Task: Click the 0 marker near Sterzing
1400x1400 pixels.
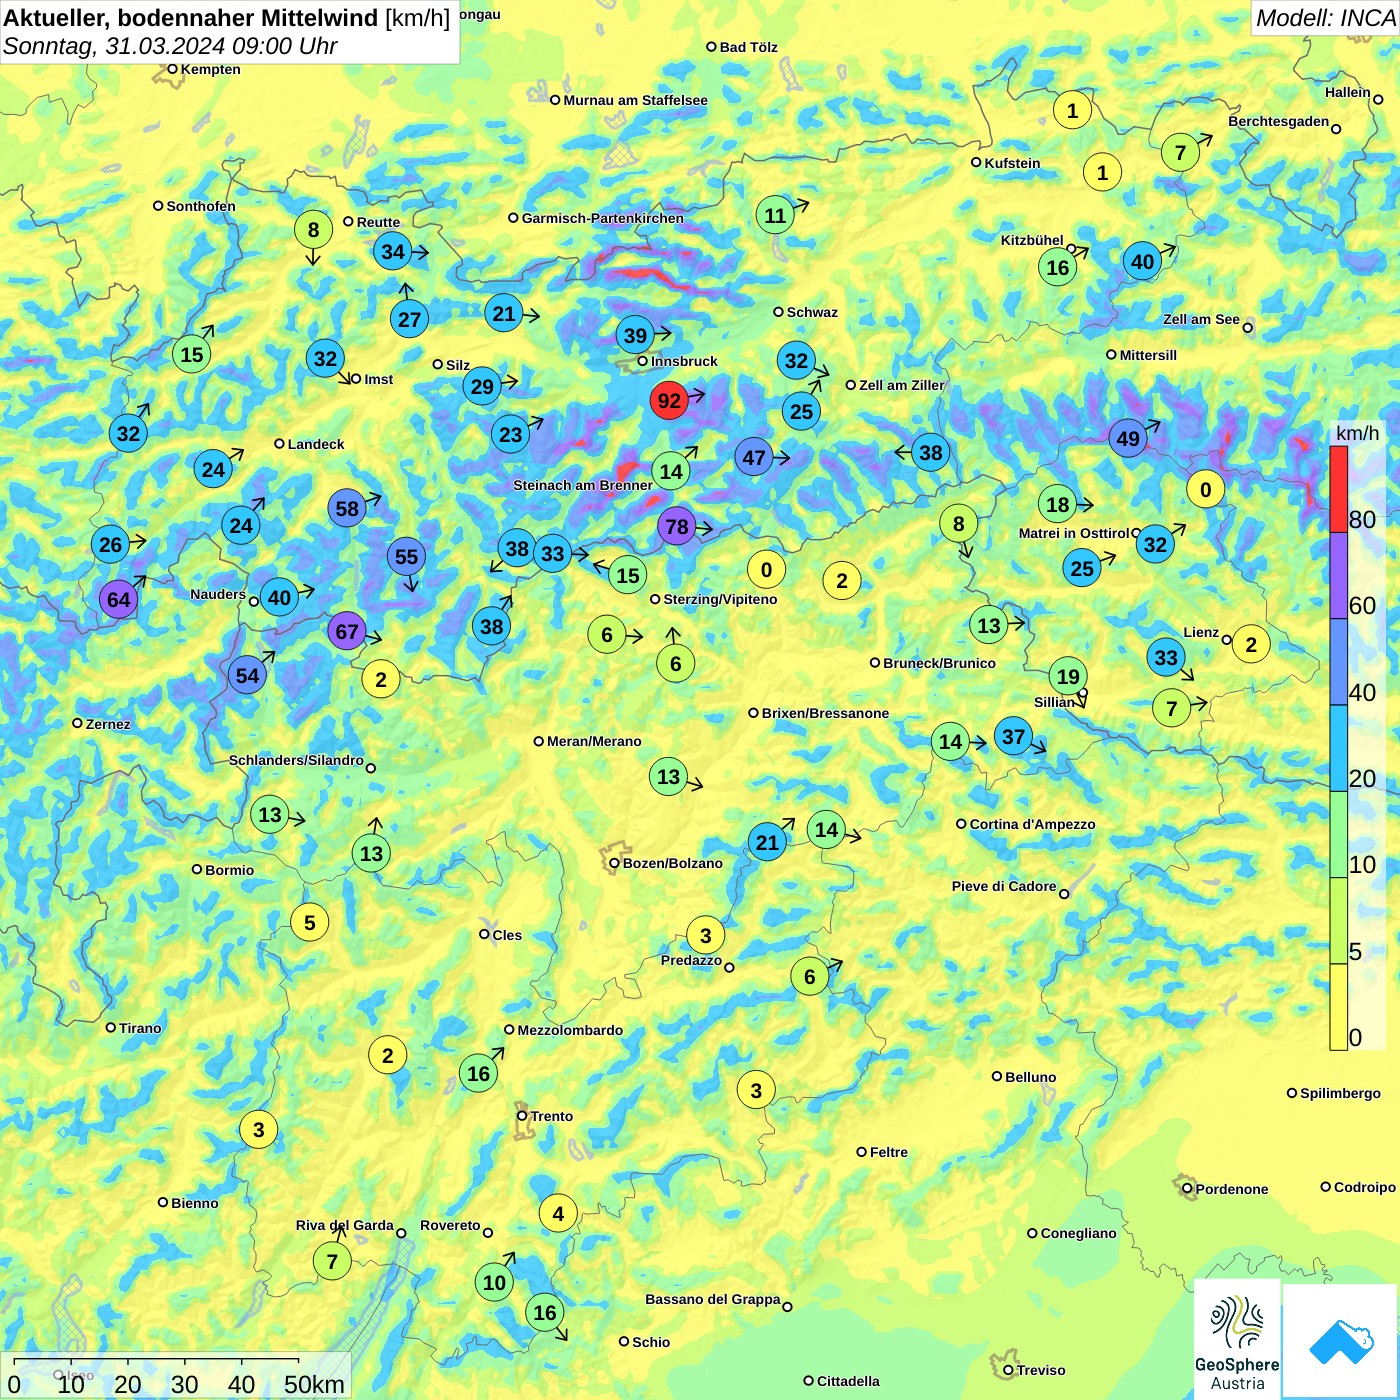Action: (x=766, y=569)
